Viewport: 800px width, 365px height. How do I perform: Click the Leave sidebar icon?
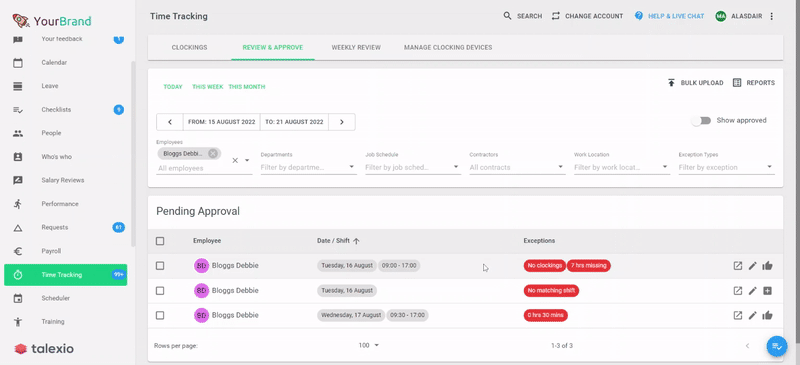pos(18,86)
